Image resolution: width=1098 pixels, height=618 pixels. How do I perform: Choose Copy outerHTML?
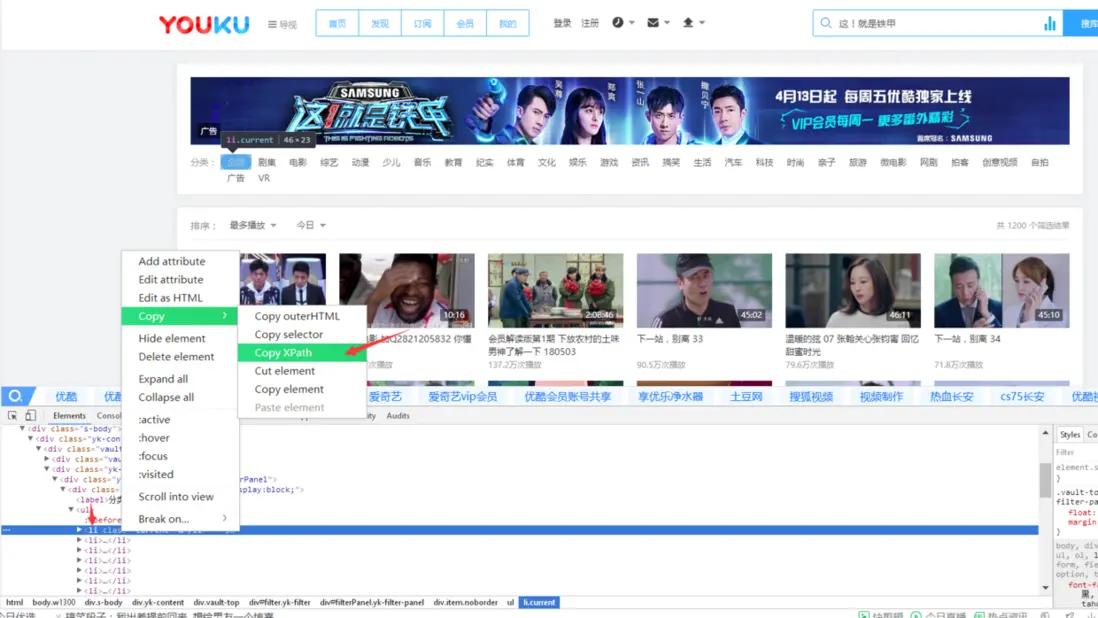(x=302, y=316)
